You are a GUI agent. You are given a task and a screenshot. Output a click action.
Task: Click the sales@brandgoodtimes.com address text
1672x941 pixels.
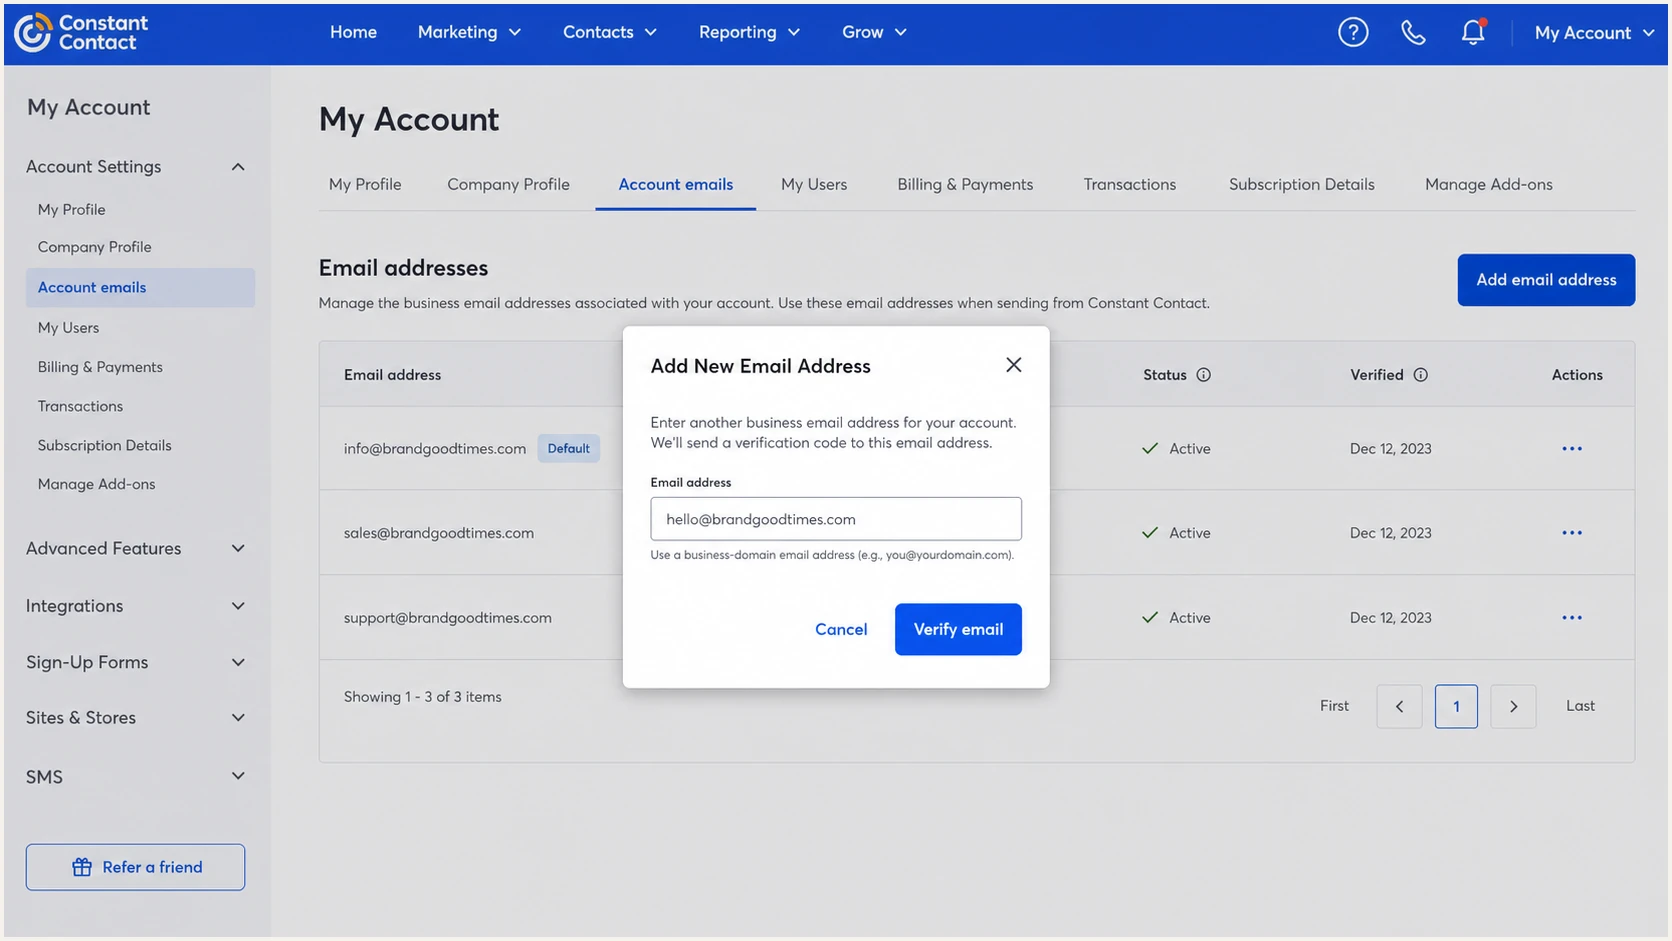tap(439, 533)
